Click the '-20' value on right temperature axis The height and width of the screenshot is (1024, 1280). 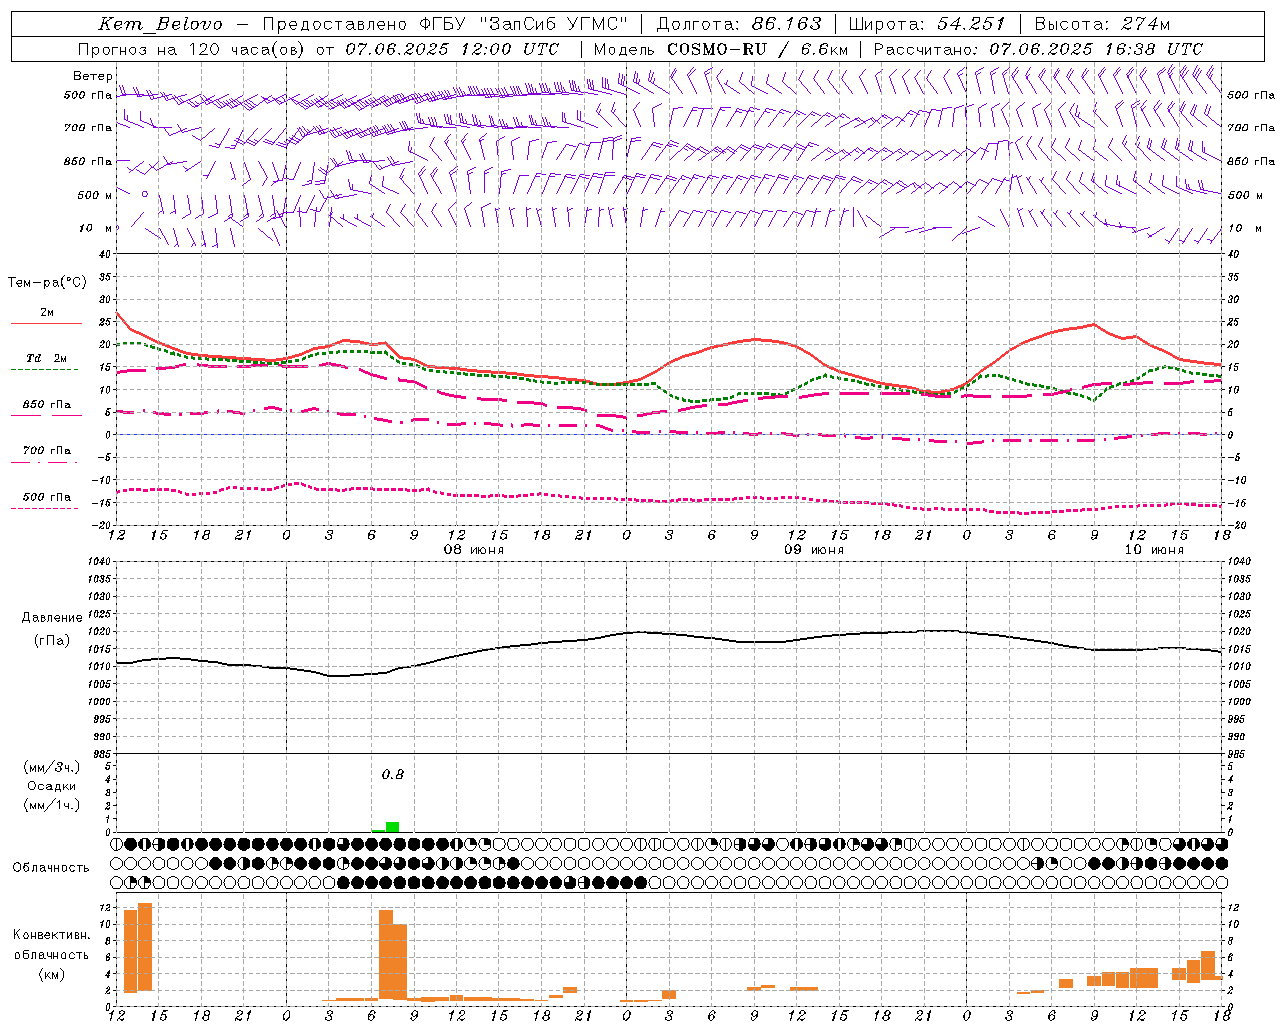1237,525
